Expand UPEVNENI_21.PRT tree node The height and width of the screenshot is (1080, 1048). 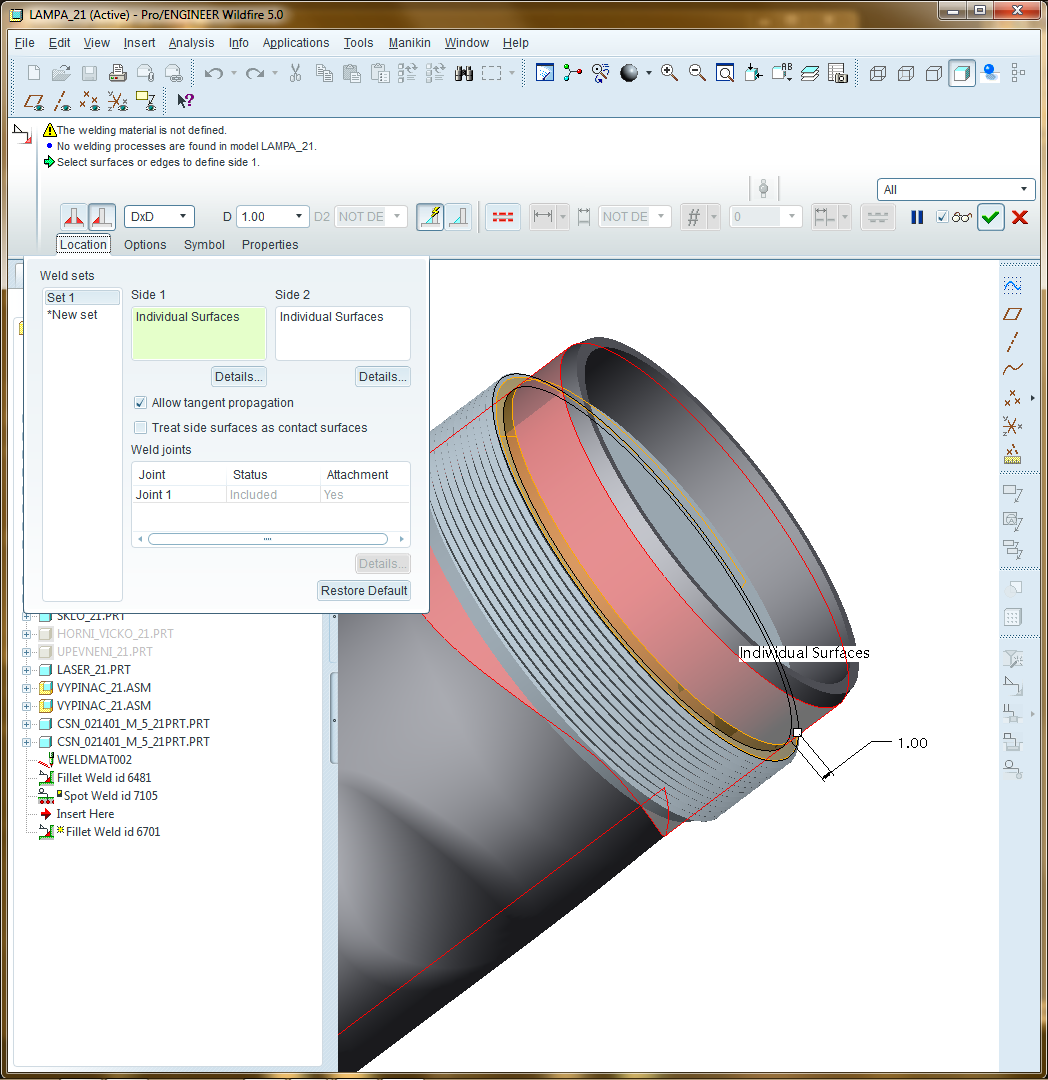pos(26,652)
